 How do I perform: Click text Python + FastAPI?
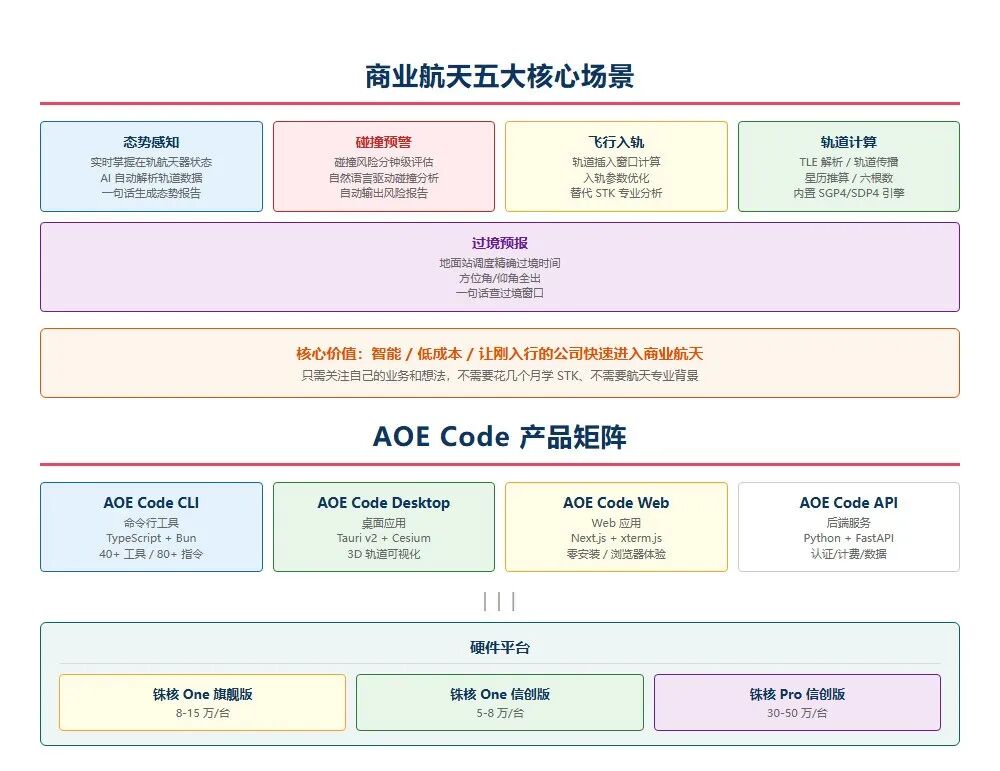point(848,538)
